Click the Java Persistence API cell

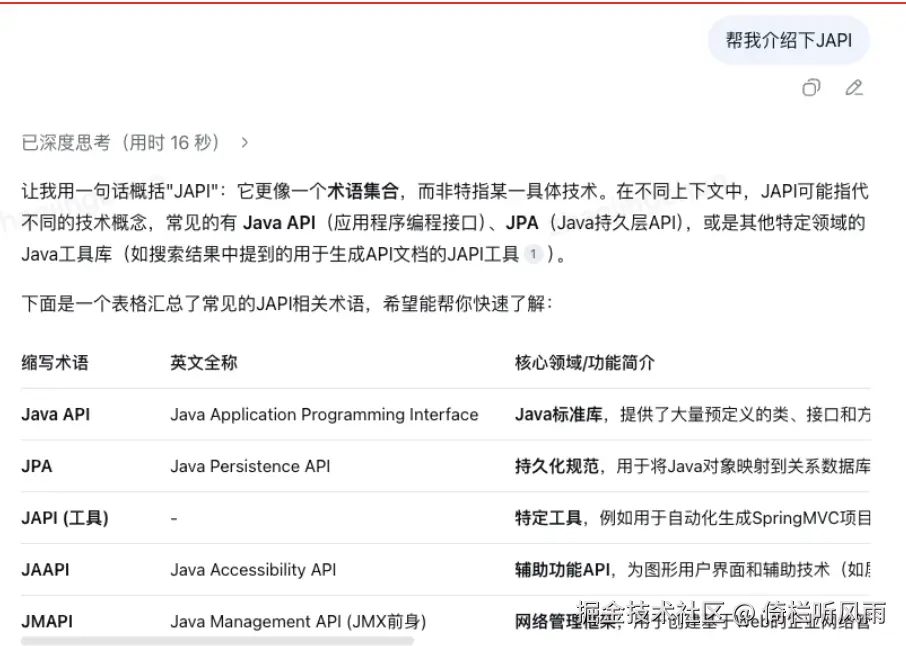point(250,466)
